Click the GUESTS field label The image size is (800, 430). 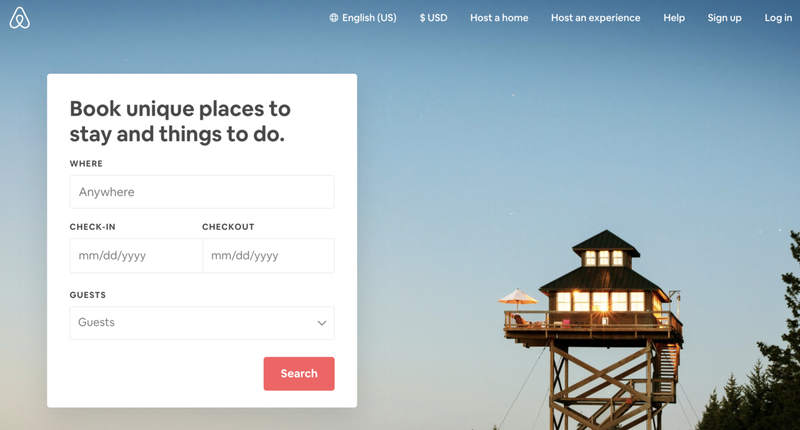[x=88, y=295]
